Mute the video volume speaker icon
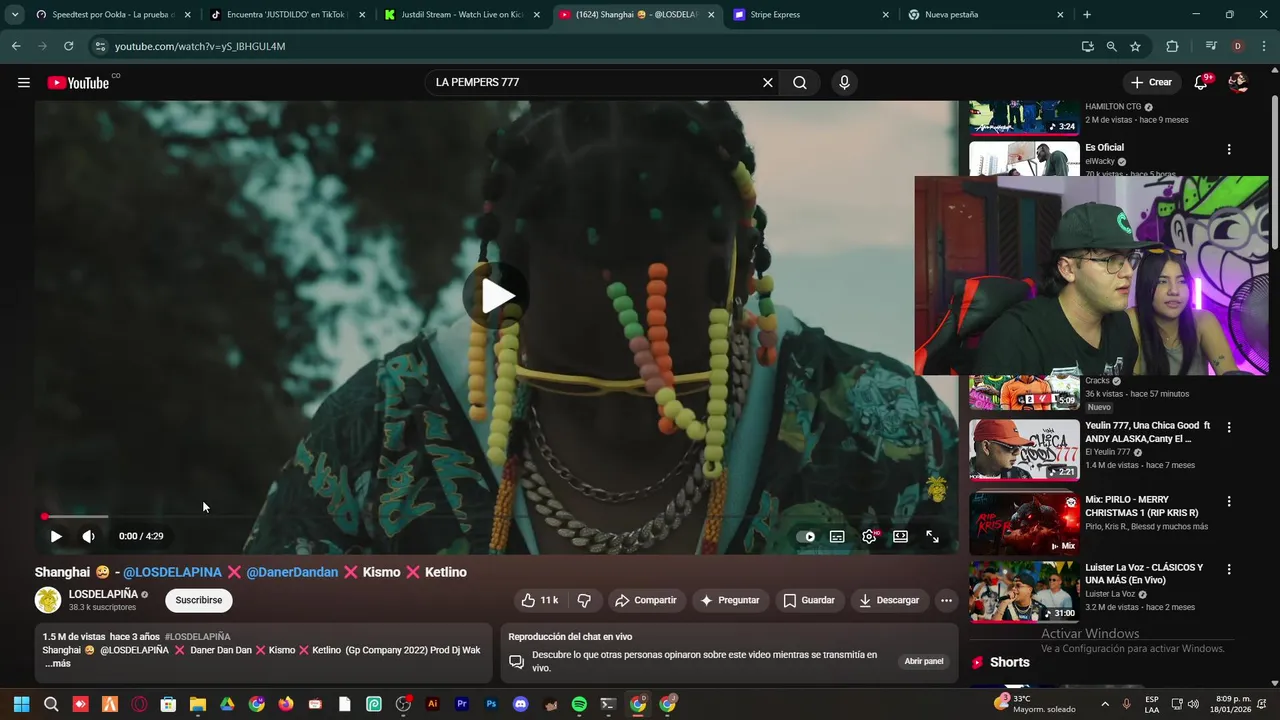1280x720 pixels. [88, 536]
